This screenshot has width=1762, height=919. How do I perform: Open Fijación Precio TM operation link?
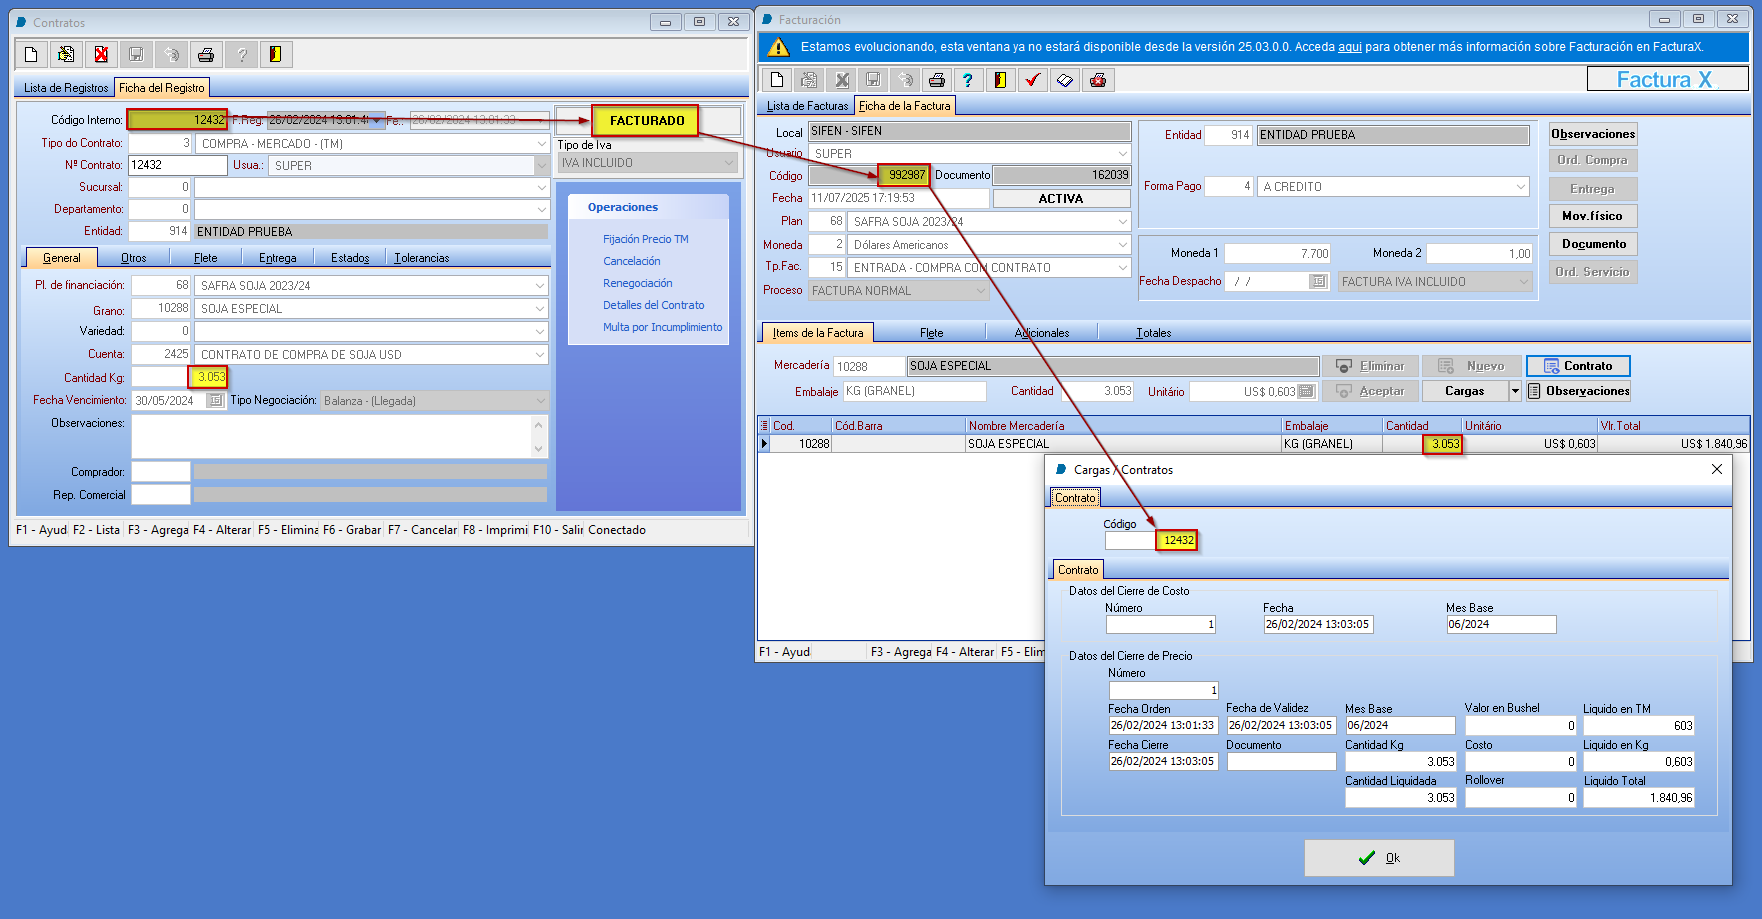tap(646, 239)
